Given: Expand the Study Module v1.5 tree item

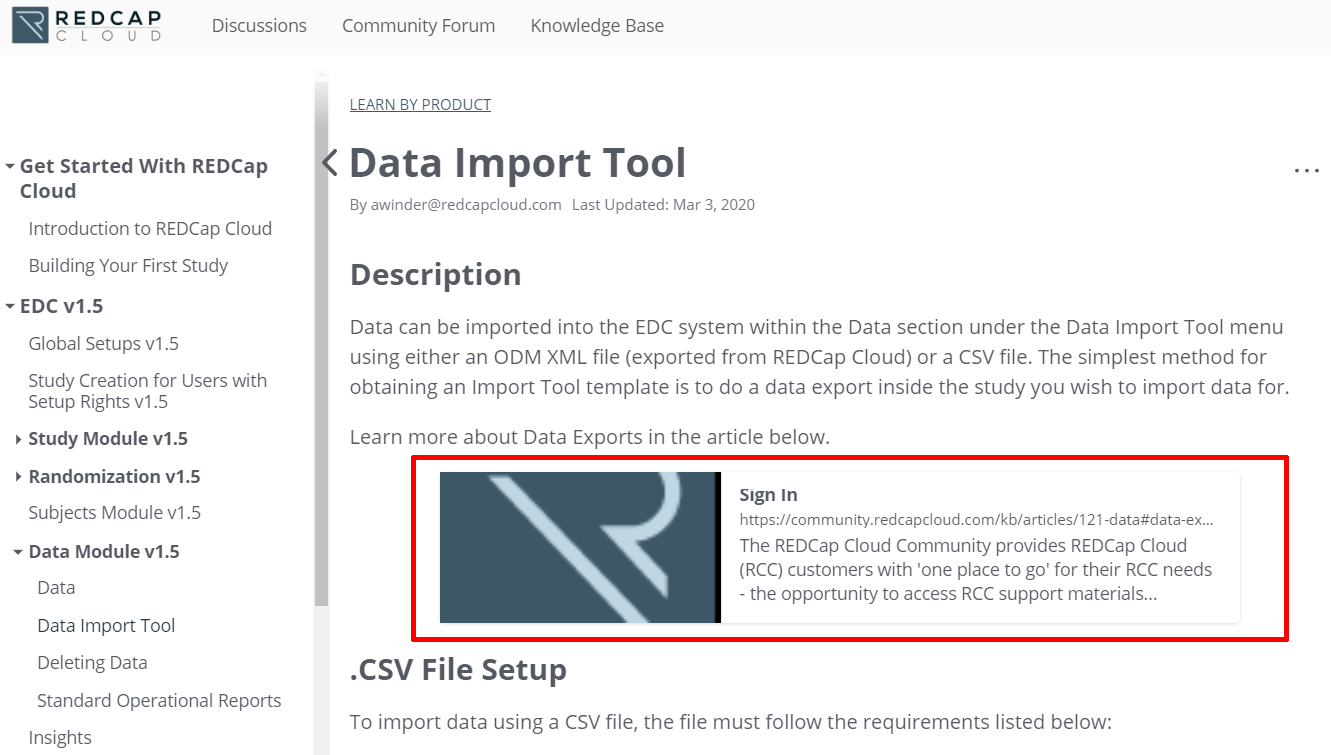Looking at the screenshot, I should pyautogui.click(x=19, y=439).
